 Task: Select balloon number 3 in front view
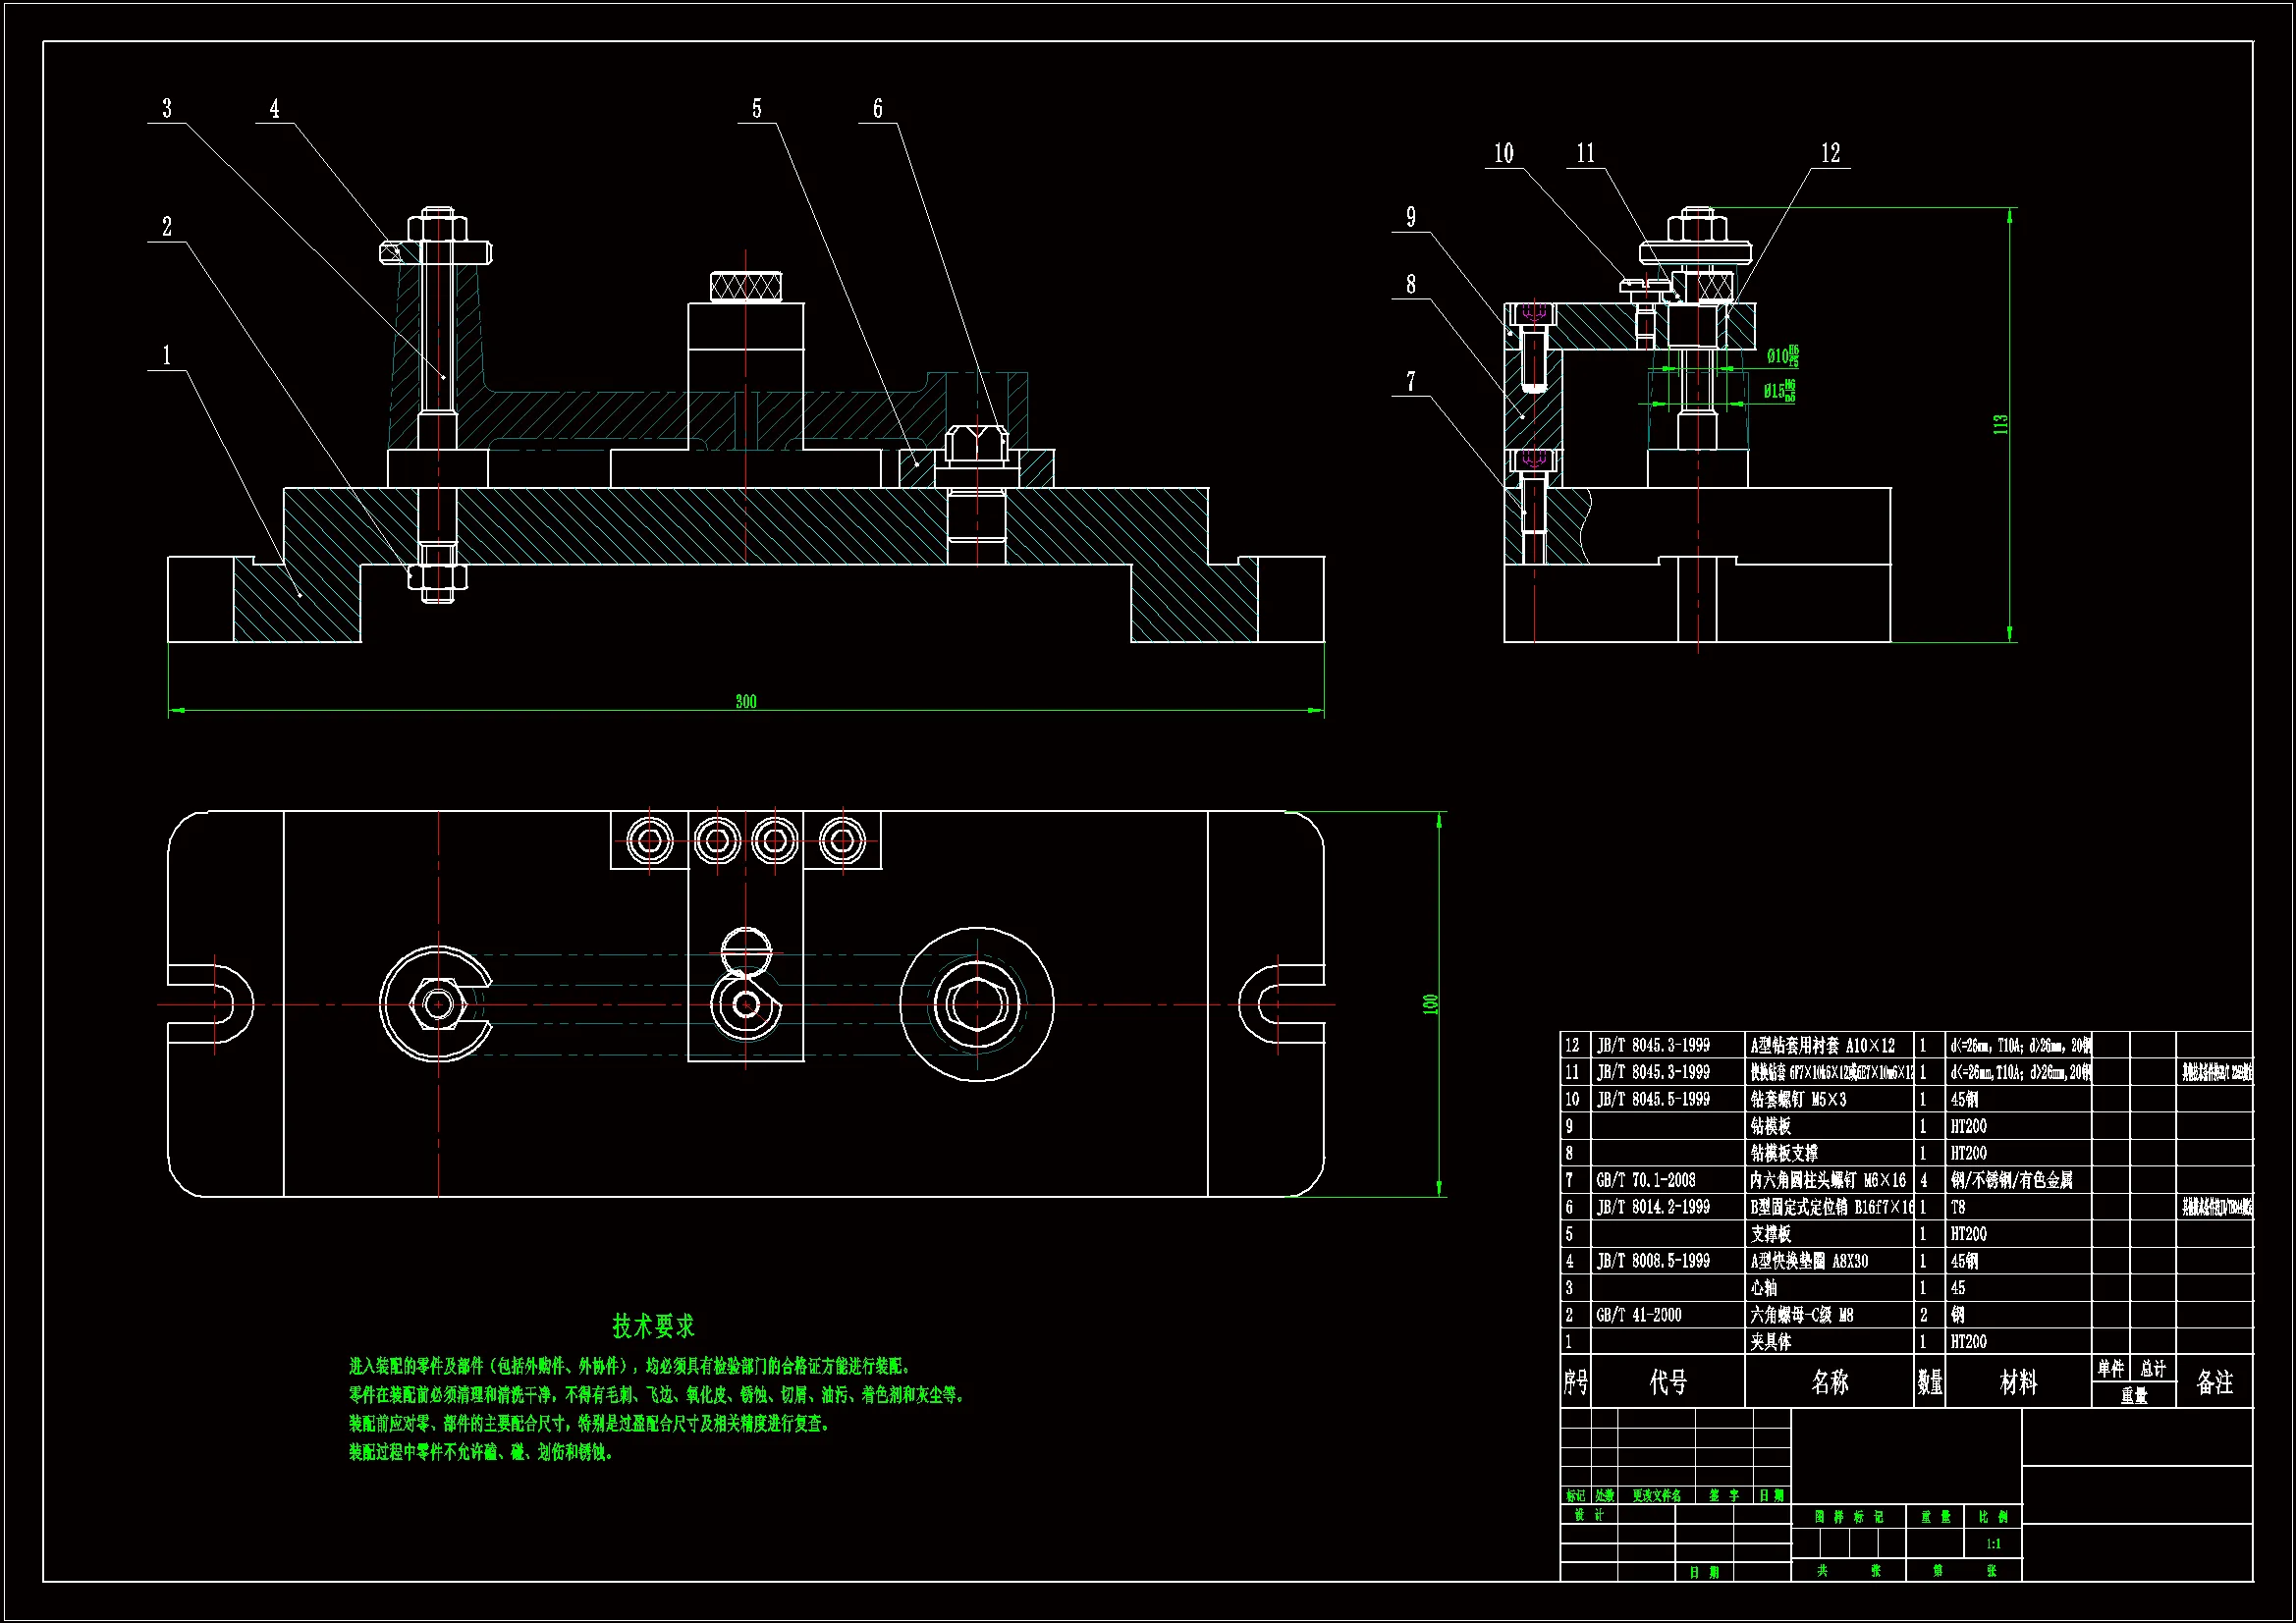(x=167, y=108)
